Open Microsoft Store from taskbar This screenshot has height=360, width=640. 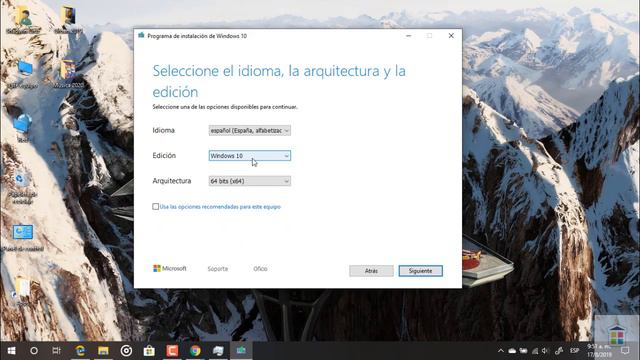coord(149,351)
